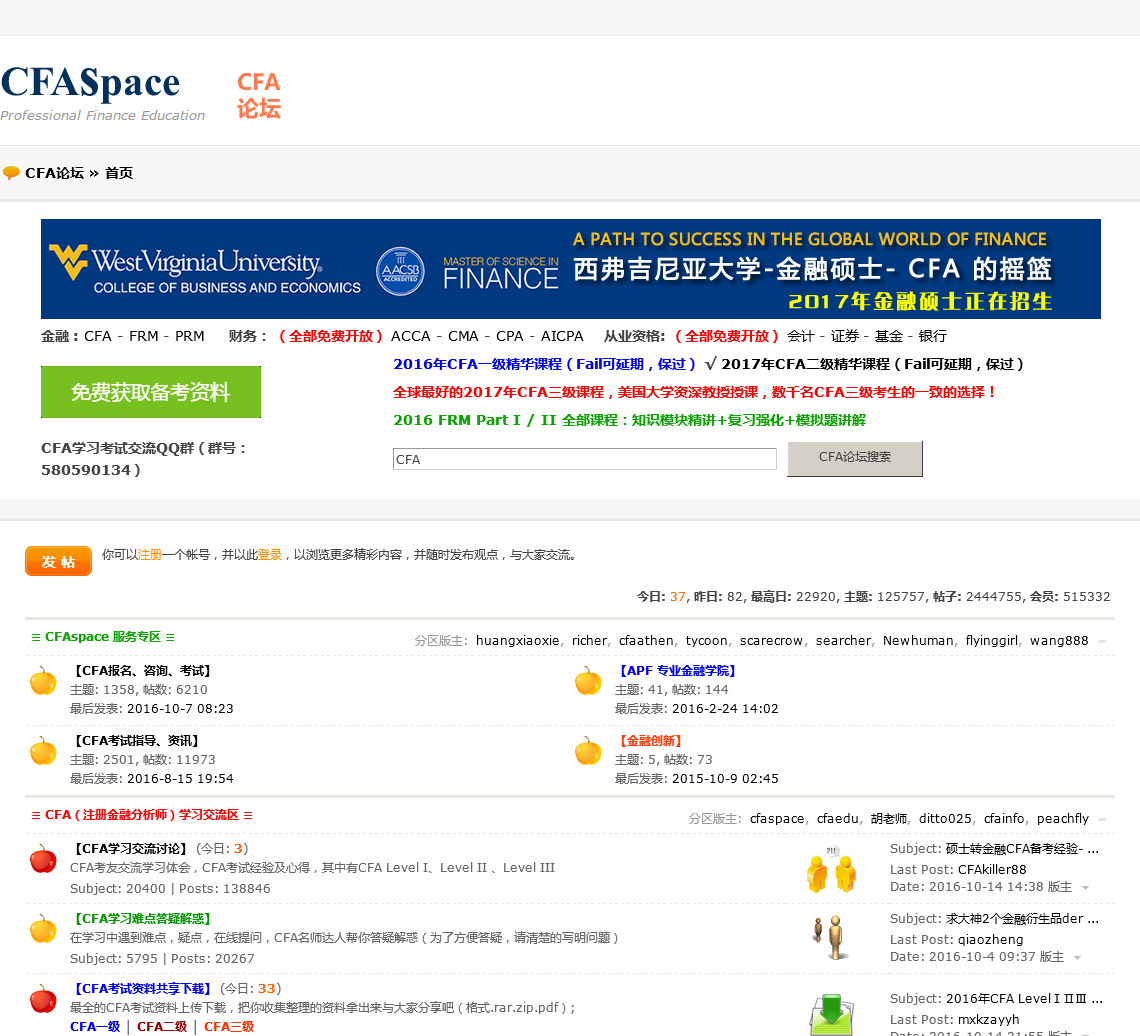Click the red apple icon beside CFA学习交流讨论
Viewport: 1140px width, 1036px height.
tap(43, 859)
